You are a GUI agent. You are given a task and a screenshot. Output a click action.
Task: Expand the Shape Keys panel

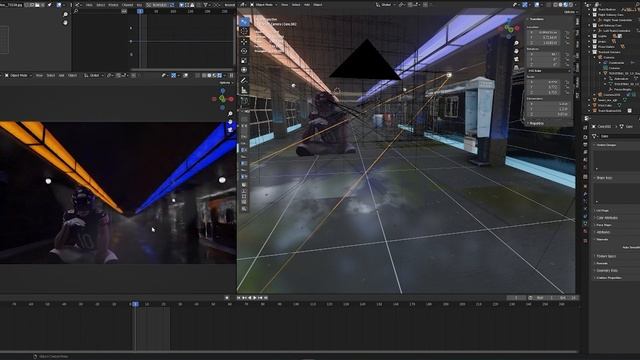click(x=604, y=178)
